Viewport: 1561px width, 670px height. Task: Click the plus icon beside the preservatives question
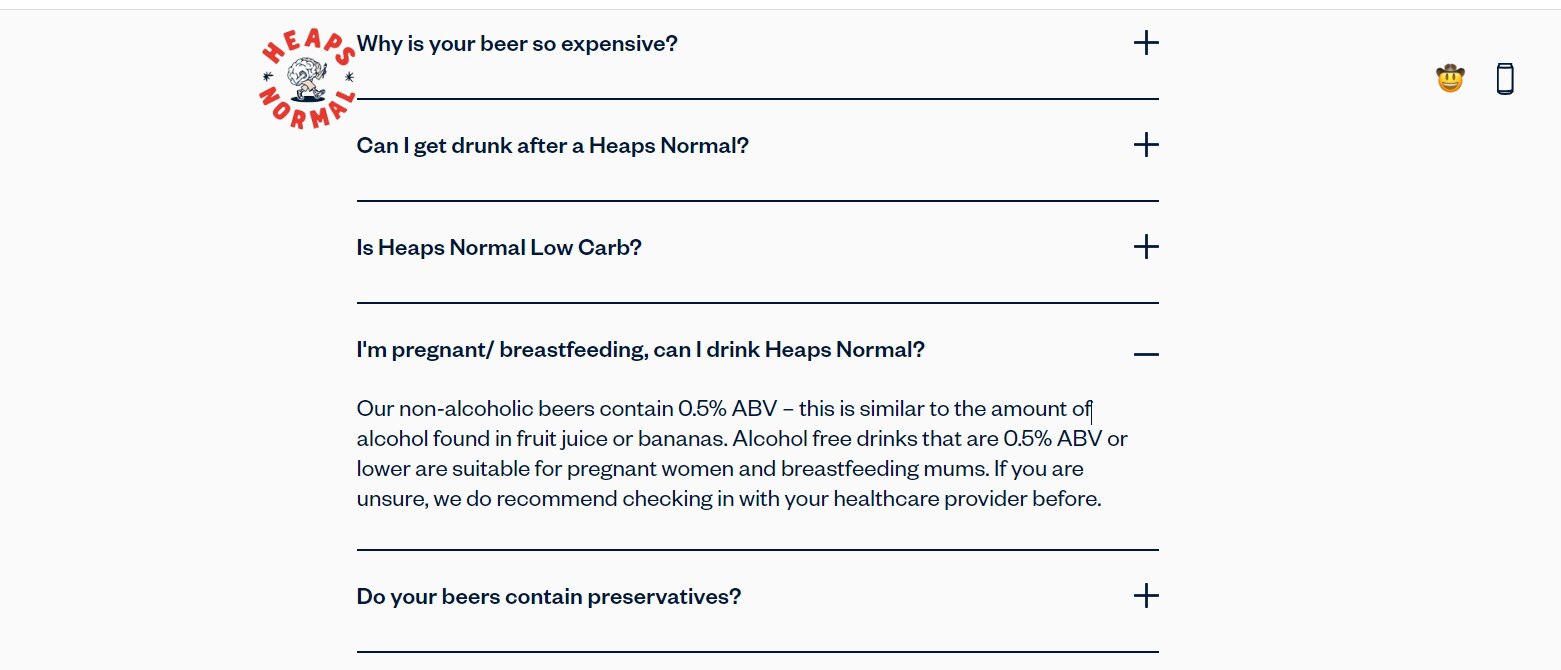click(1146, 595)
